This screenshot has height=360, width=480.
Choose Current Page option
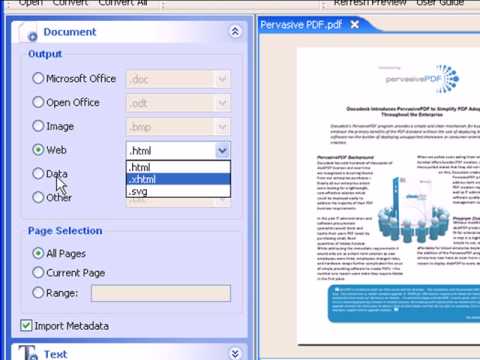click(38, 273)
